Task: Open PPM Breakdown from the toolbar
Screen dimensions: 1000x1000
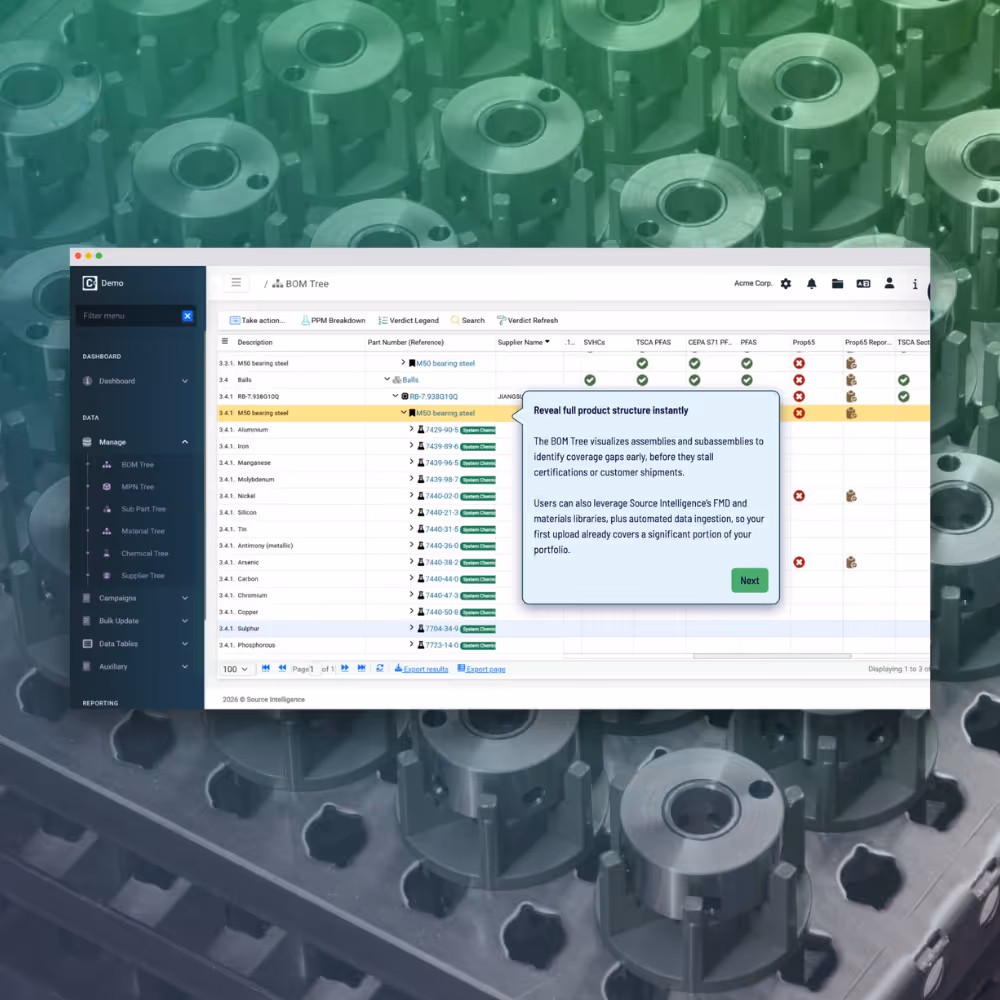Action: (x=333, y=320)
